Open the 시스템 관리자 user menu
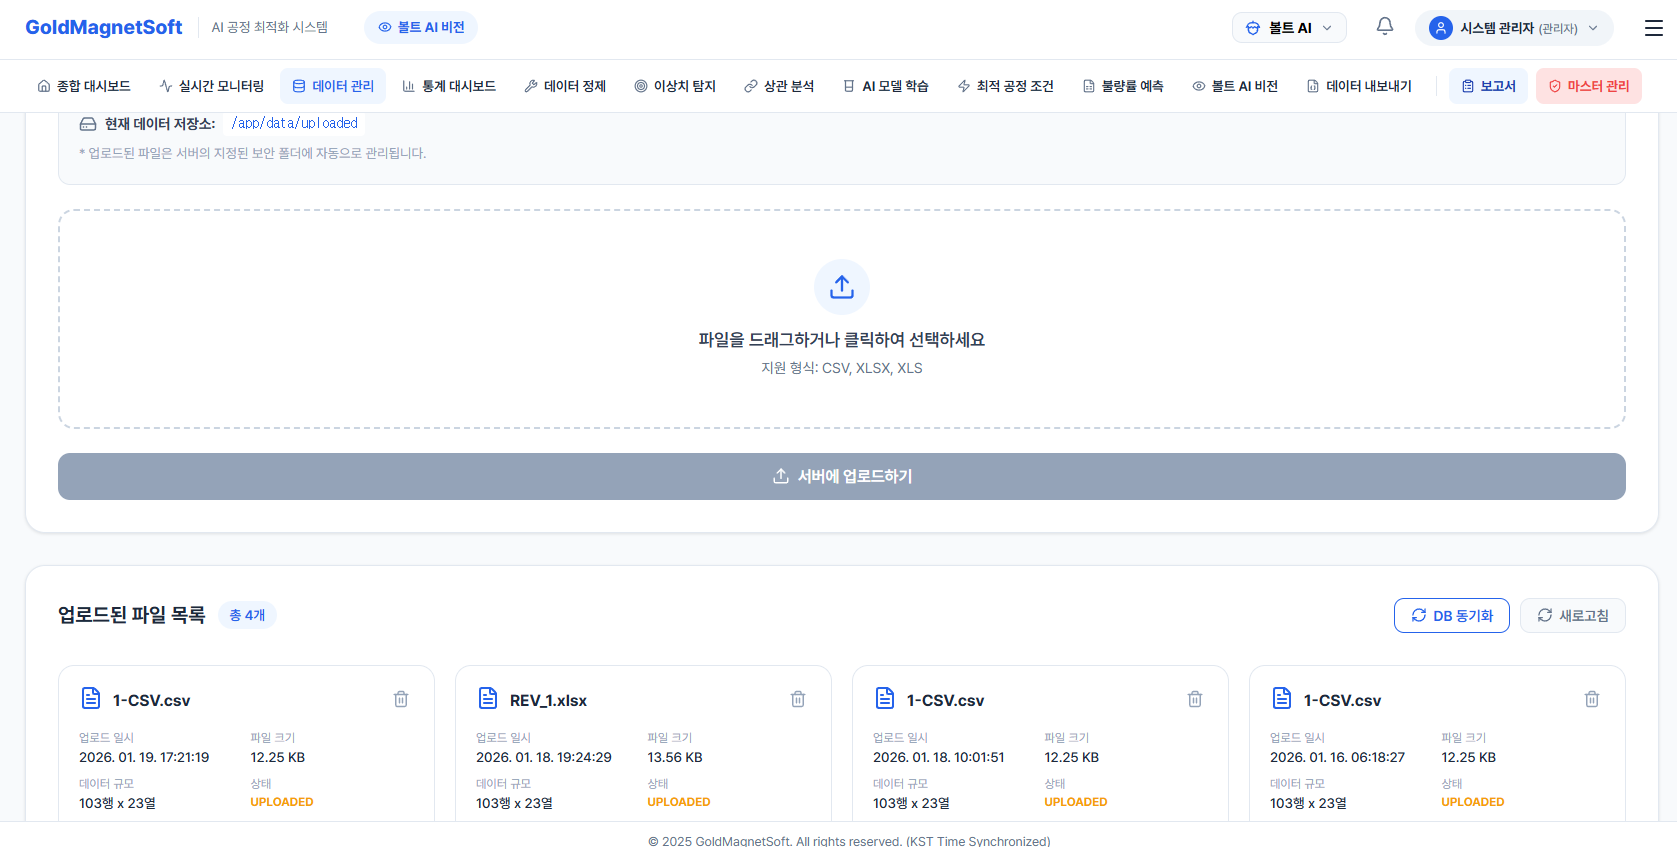 pyautogui.click(x=1513, y=28)
